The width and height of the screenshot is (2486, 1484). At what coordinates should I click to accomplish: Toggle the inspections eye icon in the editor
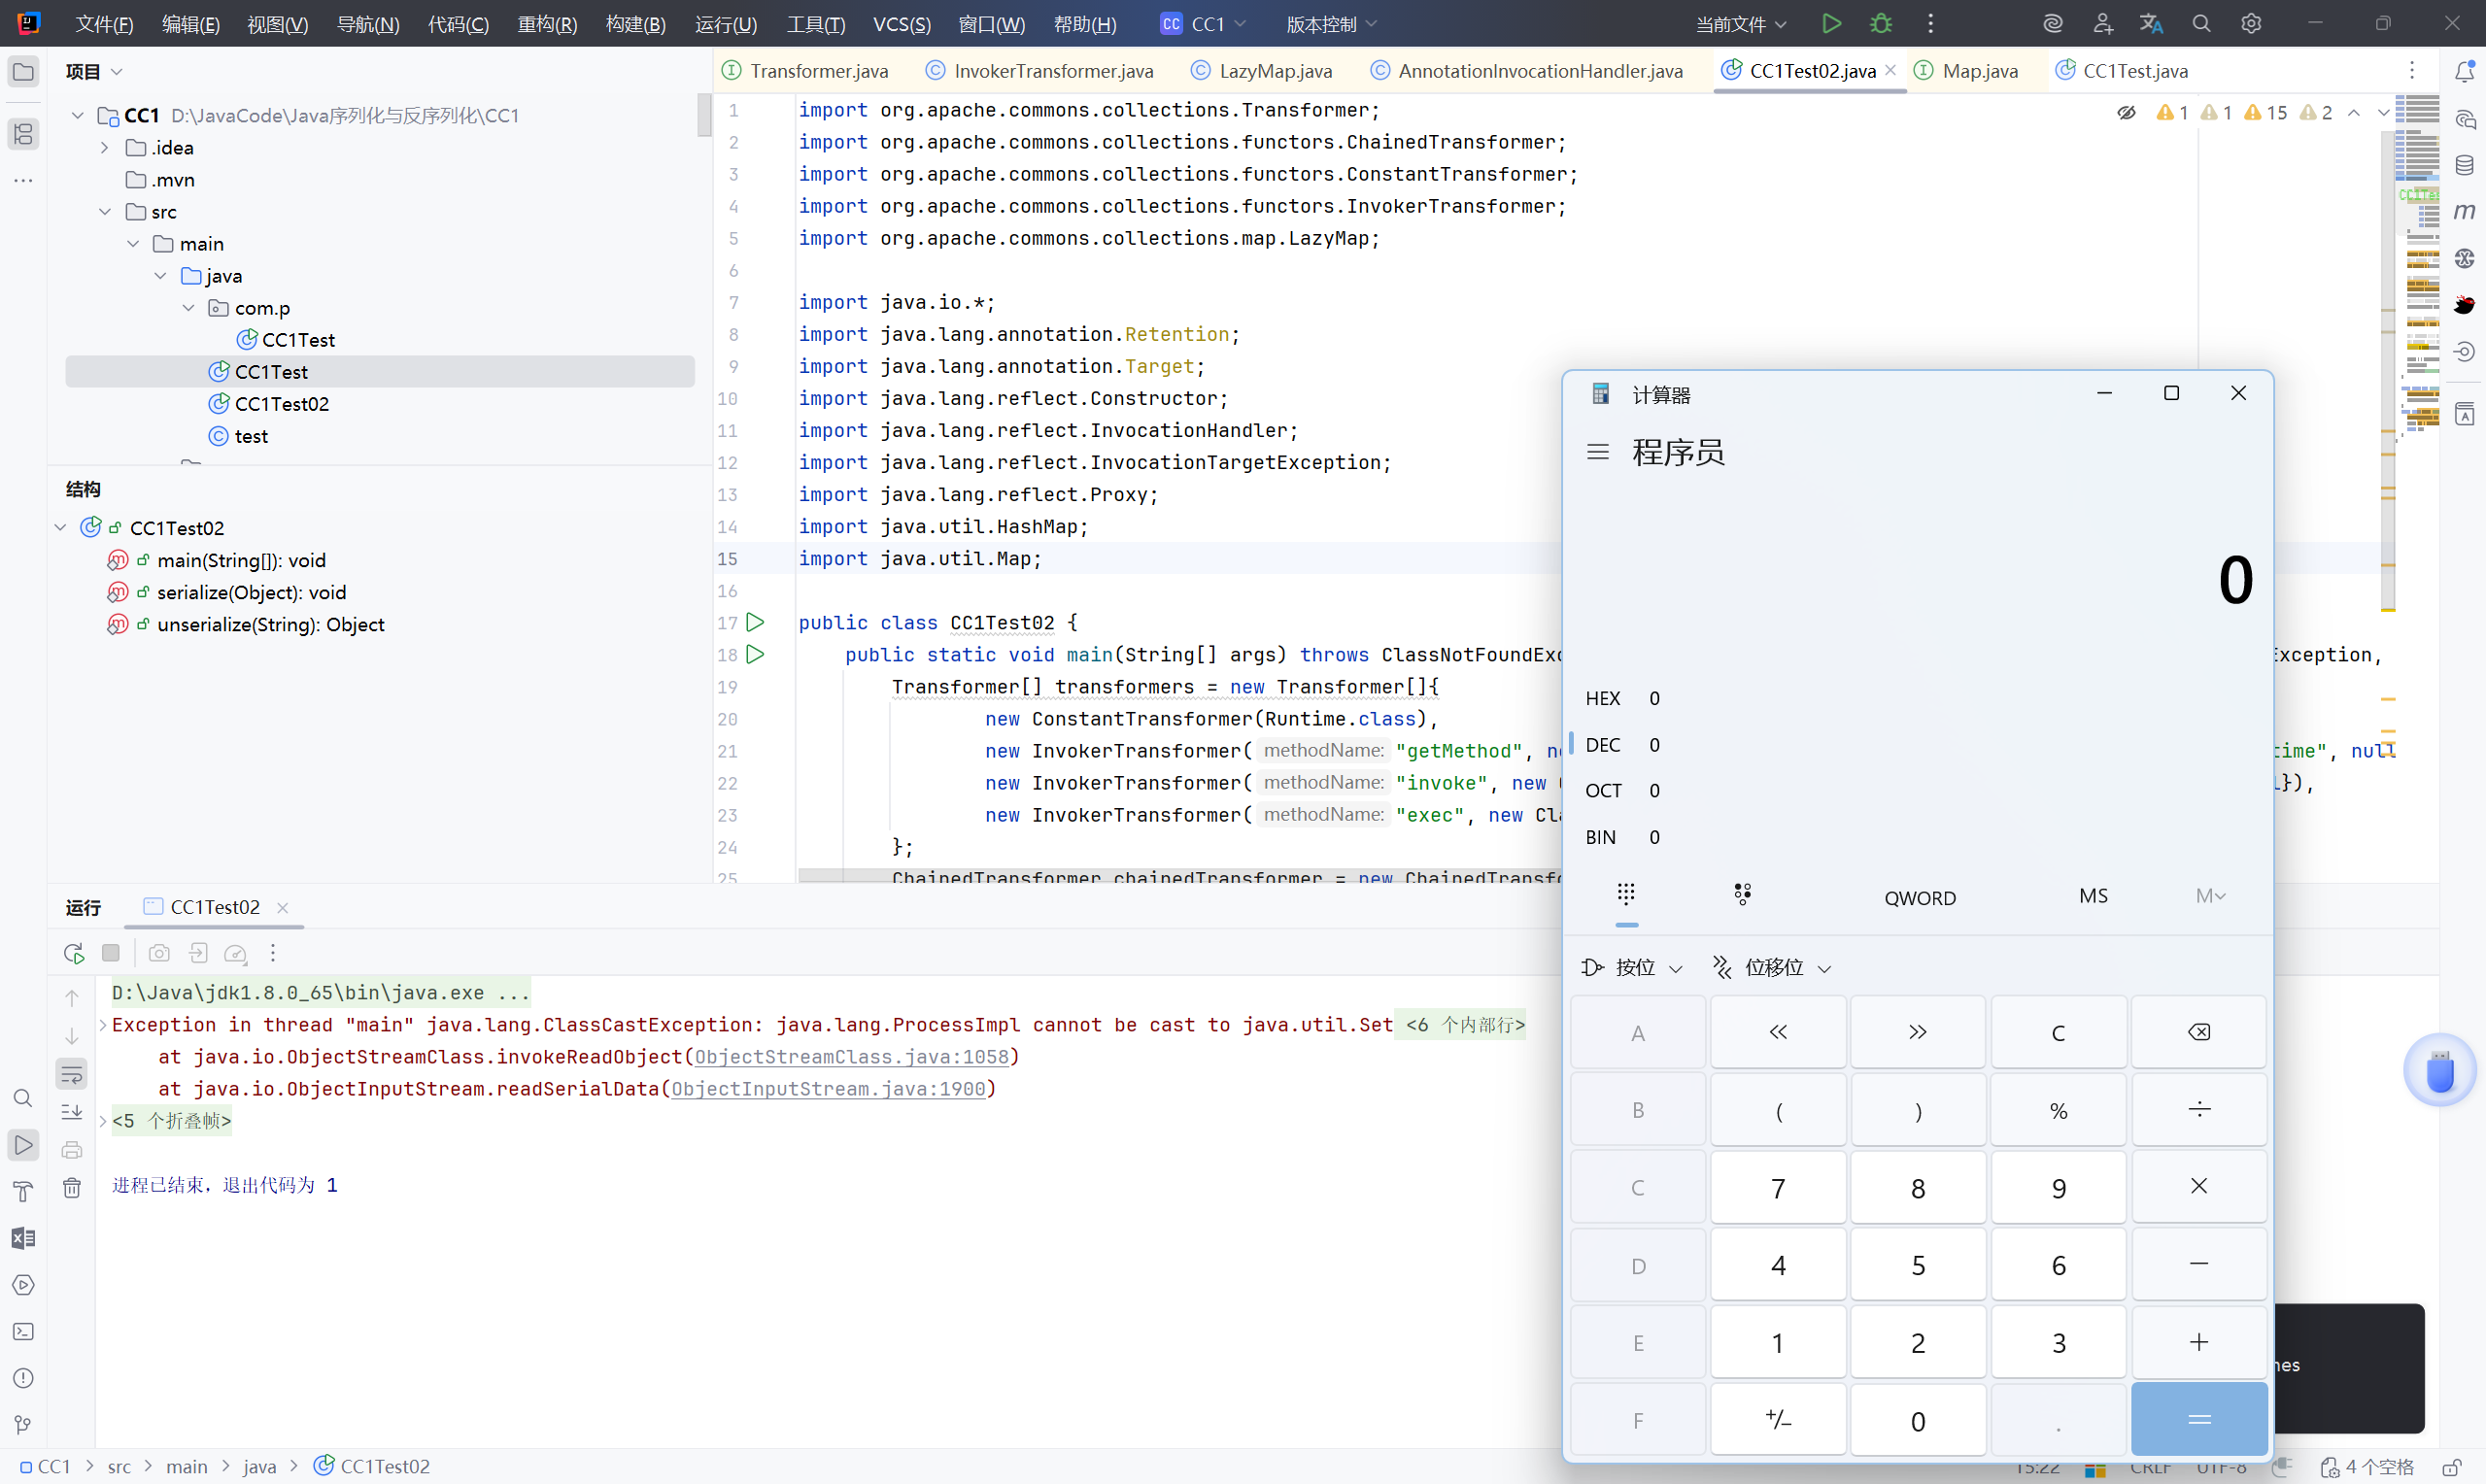click(2126, 113)
